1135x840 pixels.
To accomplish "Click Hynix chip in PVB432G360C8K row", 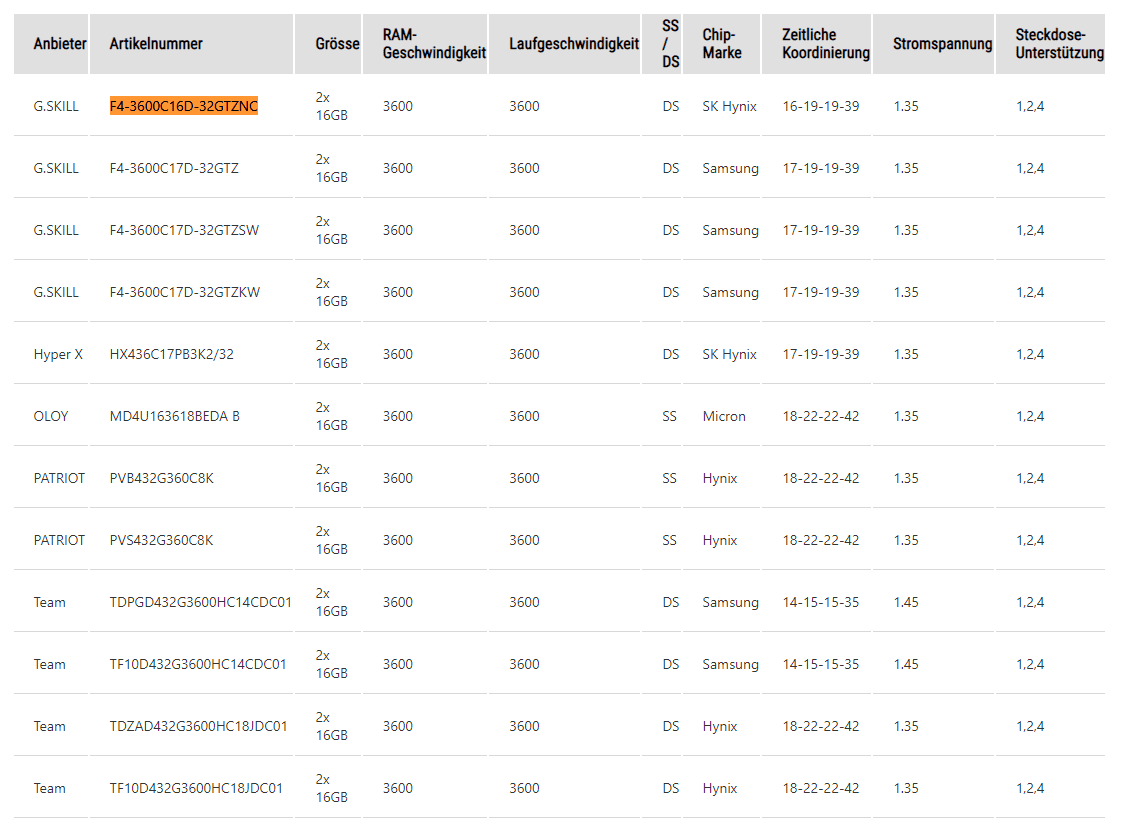I will pyautogui.click(x=720, y=479).
